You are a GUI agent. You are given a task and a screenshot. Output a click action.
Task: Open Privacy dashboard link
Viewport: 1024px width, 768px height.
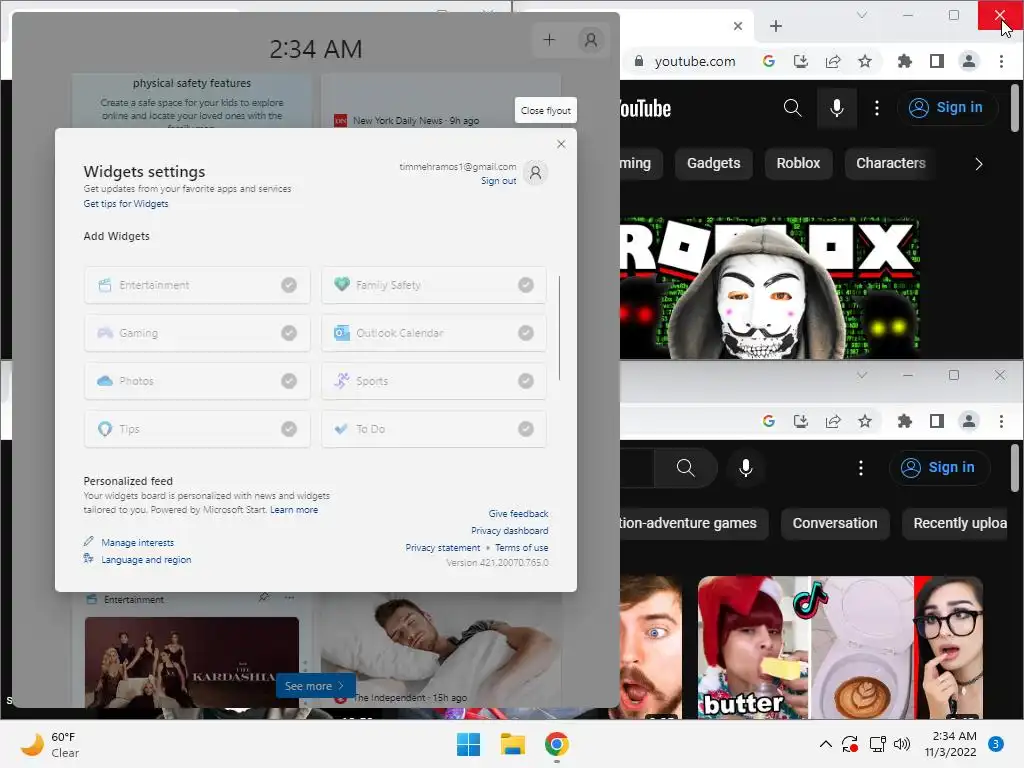509,531
